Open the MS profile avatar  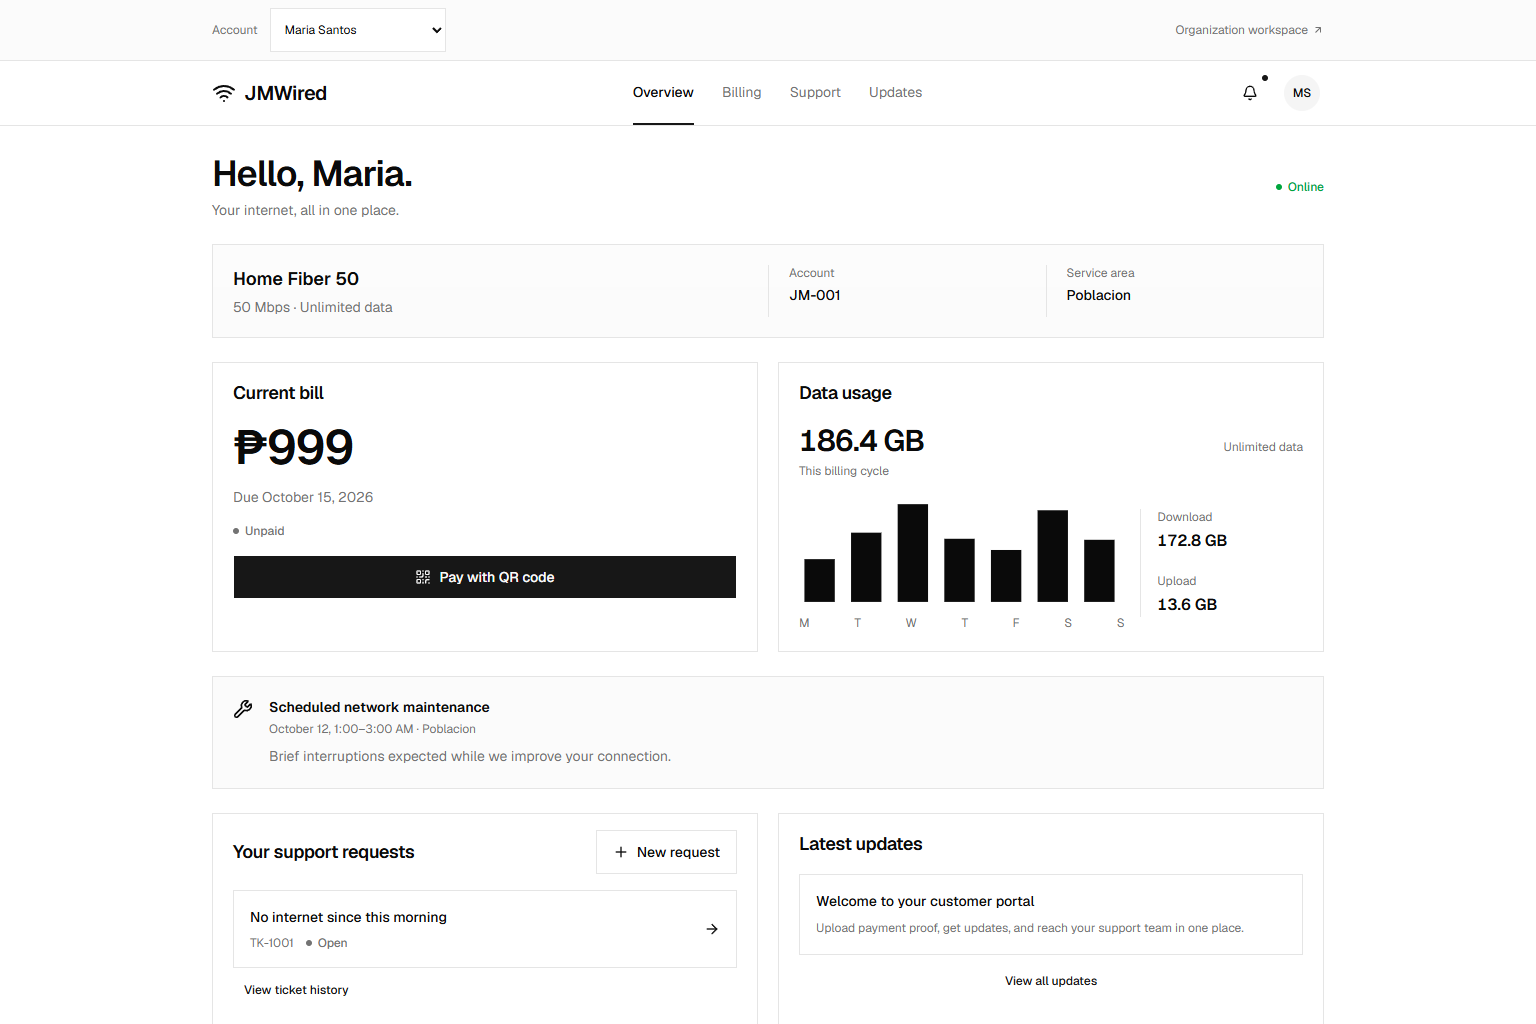point(1302,93)
